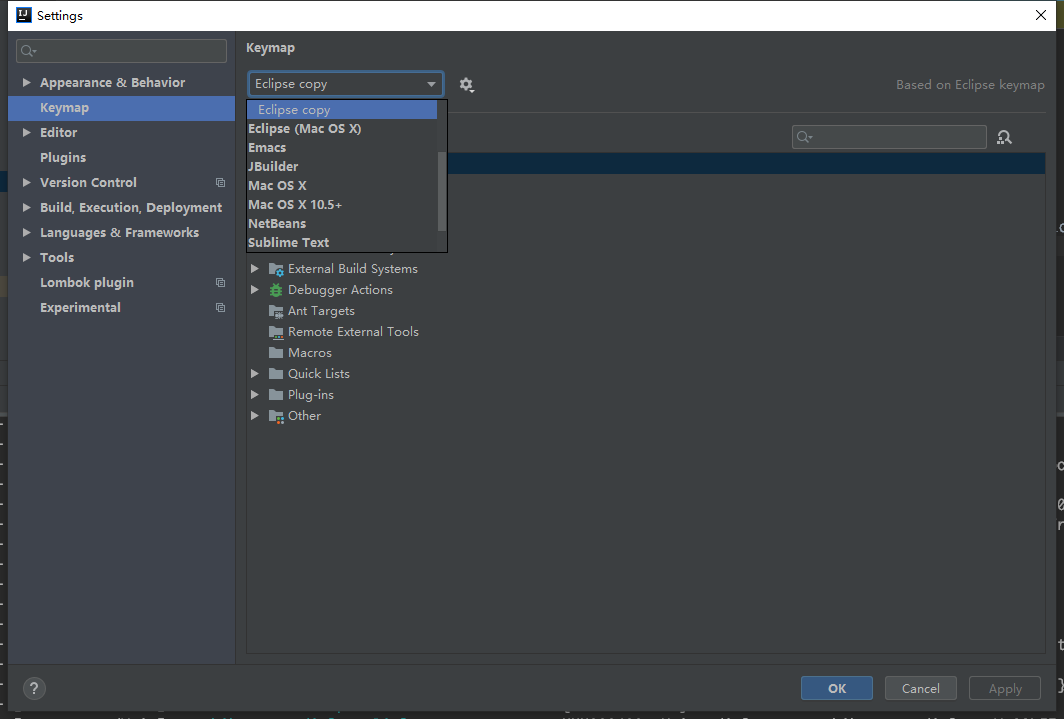This screenshot has height=719, width=1064.
Task: Select the Macros row
Action: [x=645, y=353]
